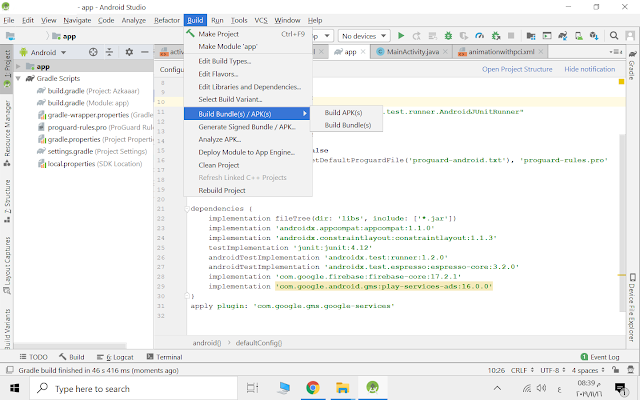Open Chrome from Windows taskbar
This screenshot has width=640, height=400.
(x=313, y=388)
